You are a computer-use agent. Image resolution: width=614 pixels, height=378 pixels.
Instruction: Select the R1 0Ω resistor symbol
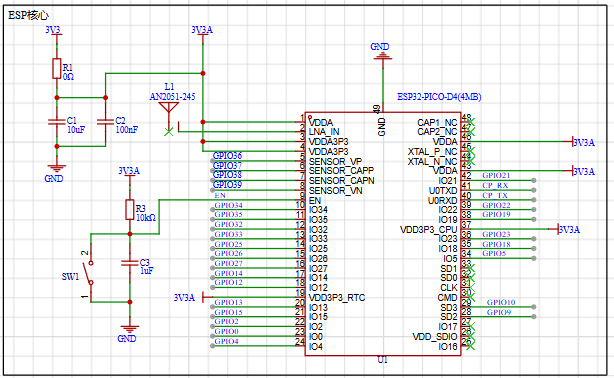click(x=57, y=69)
